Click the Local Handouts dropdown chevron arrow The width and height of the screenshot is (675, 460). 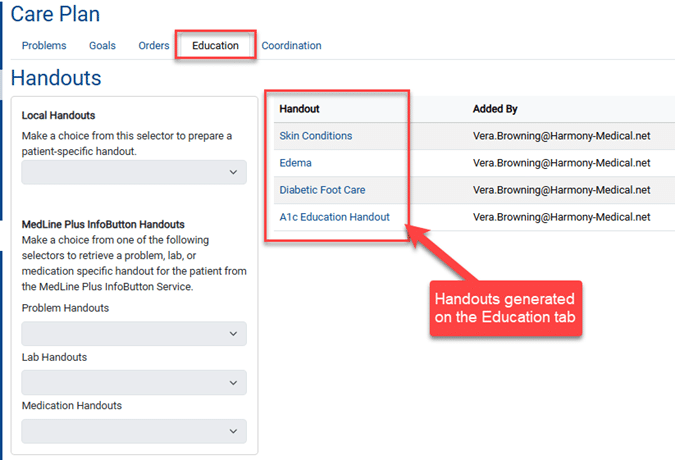233,172
